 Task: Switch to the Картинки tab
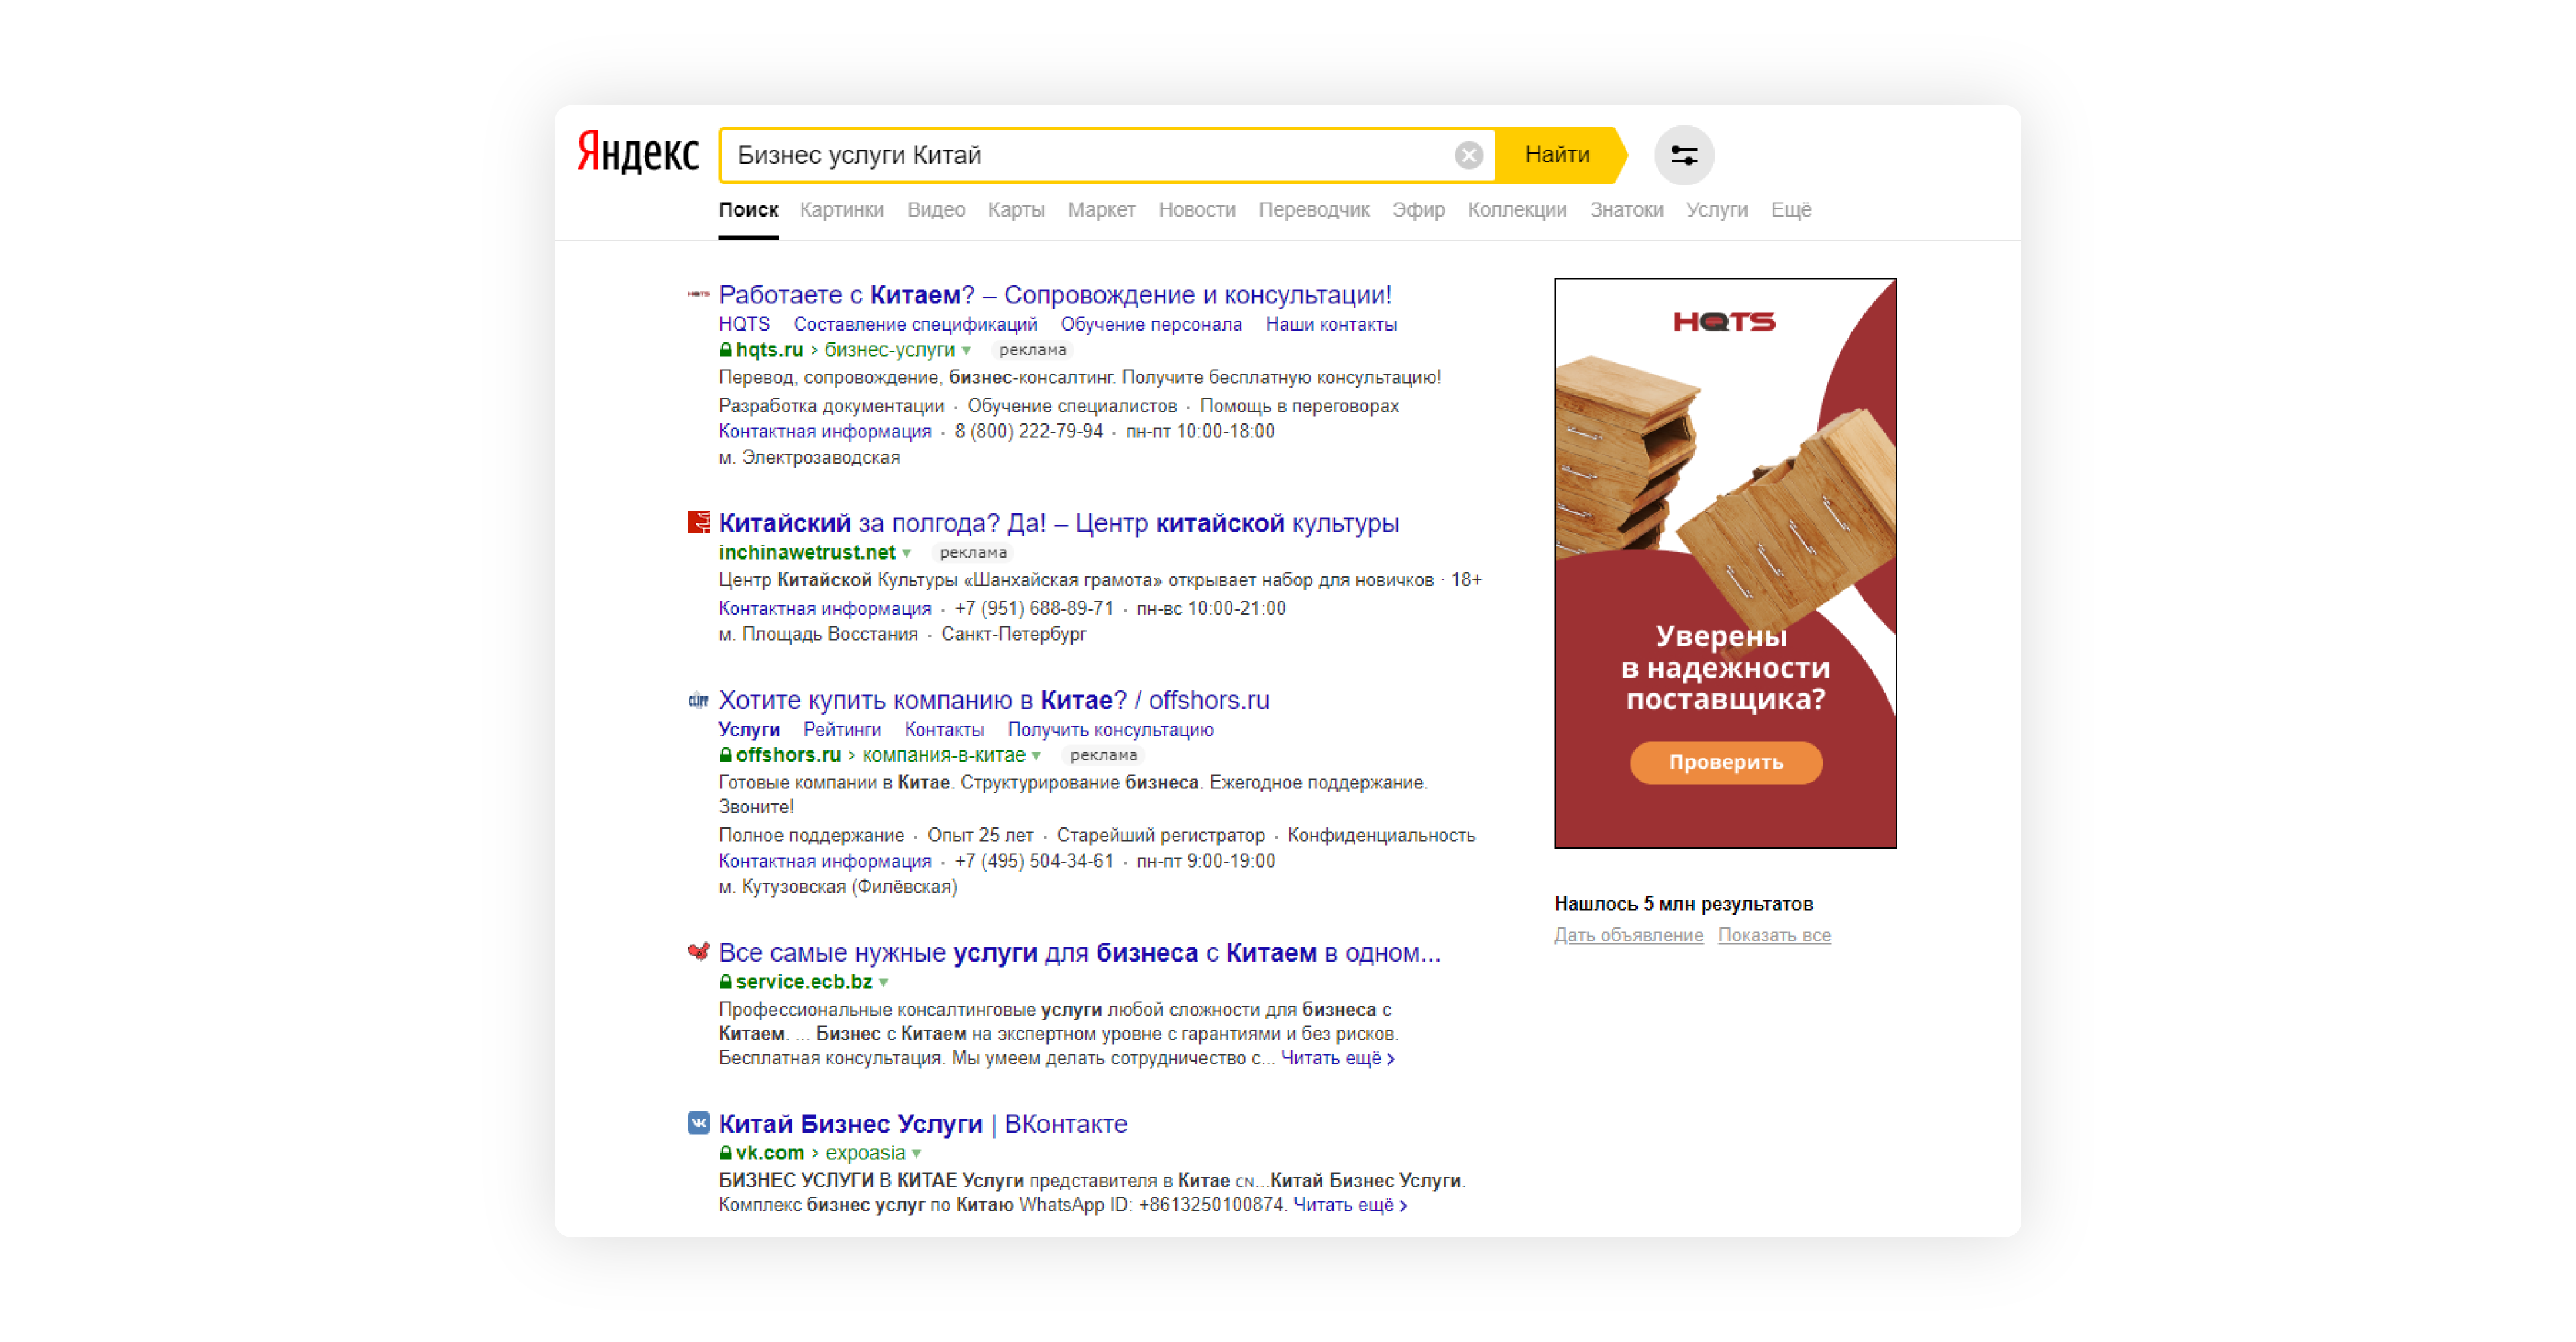[x=841, y=210]
